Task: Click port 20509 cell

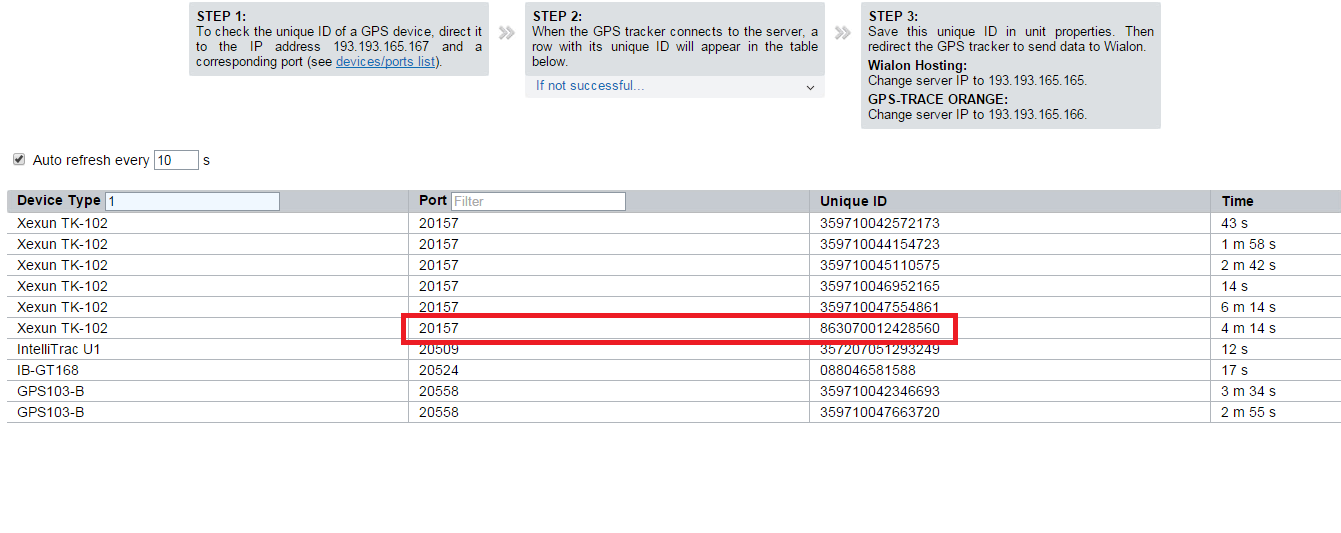Action: pyautogui.click(x=439, y=349)
